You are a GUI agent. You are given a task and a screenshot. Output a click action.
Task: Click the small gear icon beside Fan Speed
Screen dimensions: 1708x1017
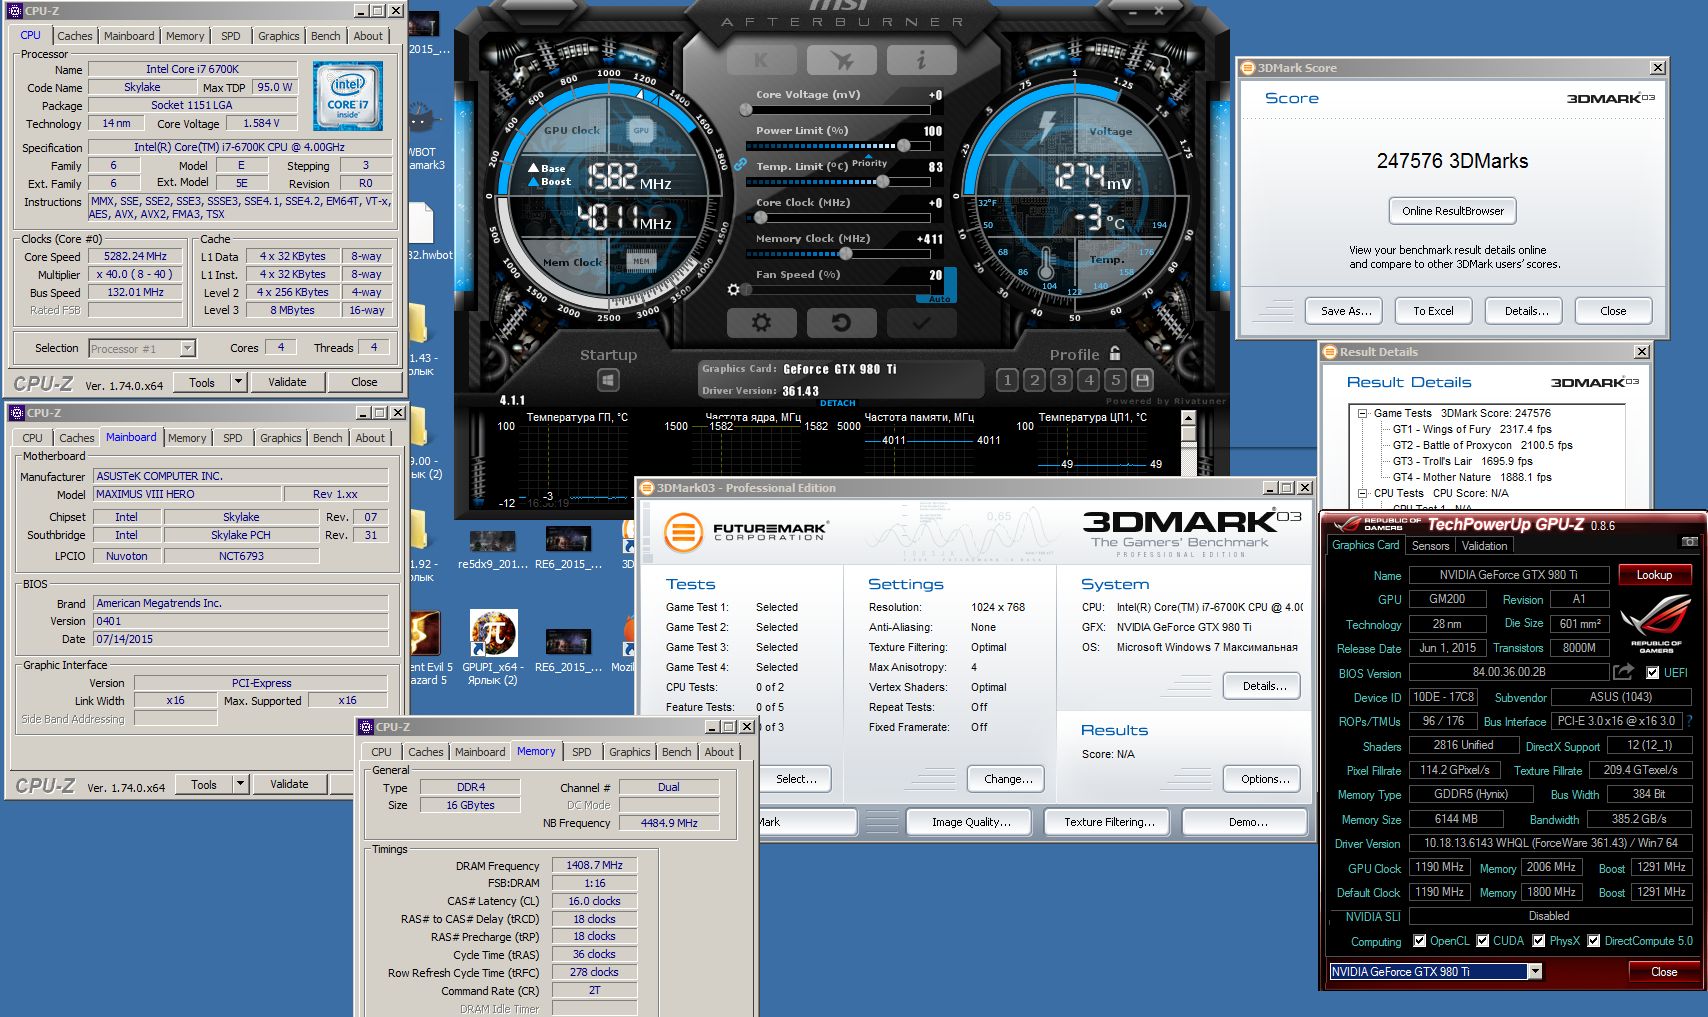coord(733,289)
